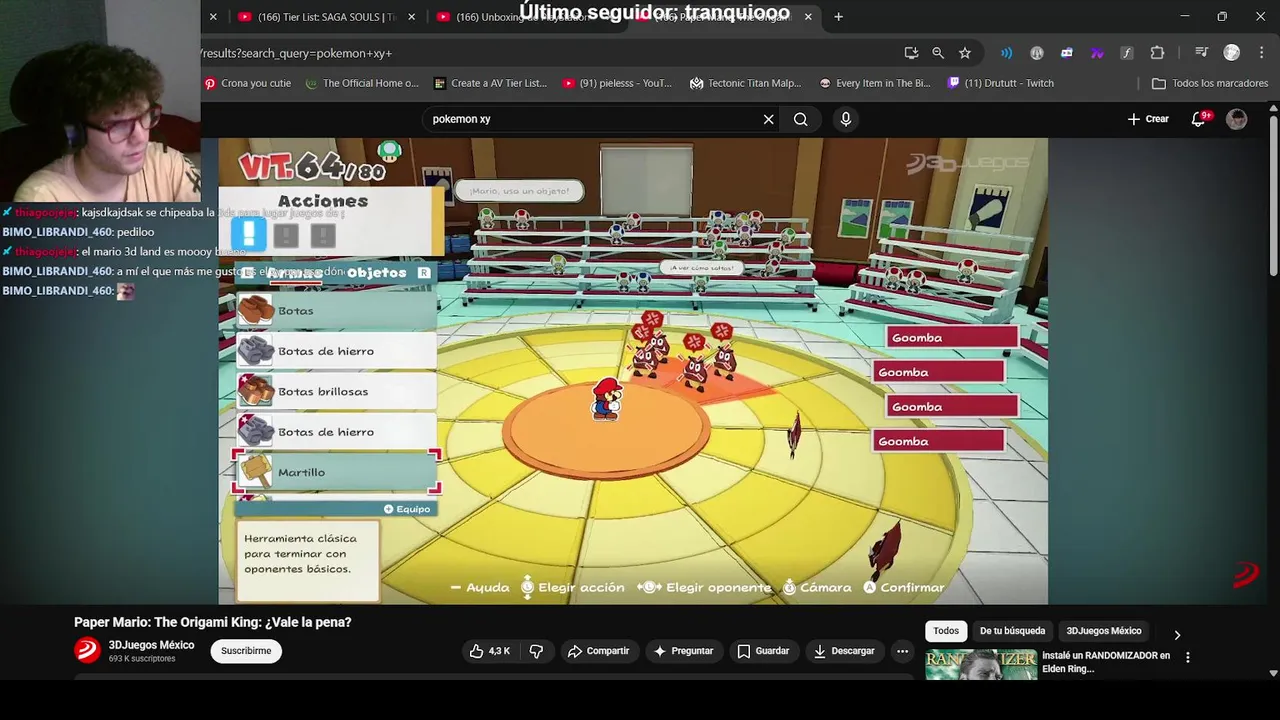Image resolution: width=1280 pixels, height=720 pixels.
Task: Open the YouTube account avatar menu
Action: coord(1237,119)
